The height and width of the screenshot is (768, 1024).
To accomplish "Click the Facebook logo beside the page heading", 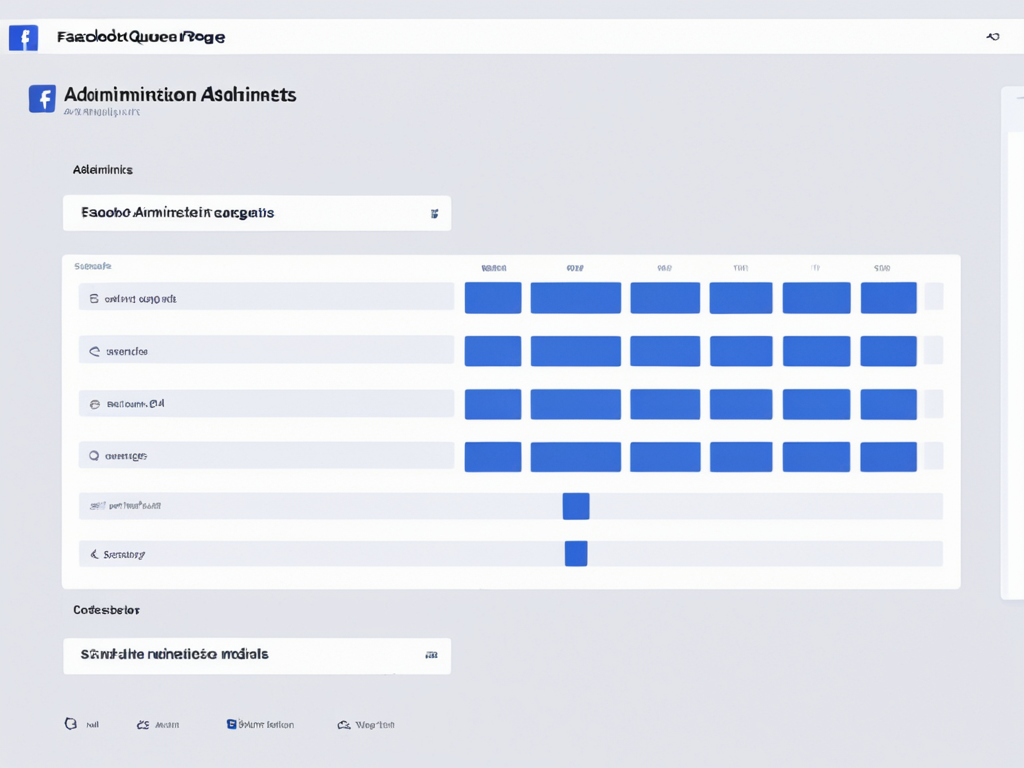I will click(42, 98).
